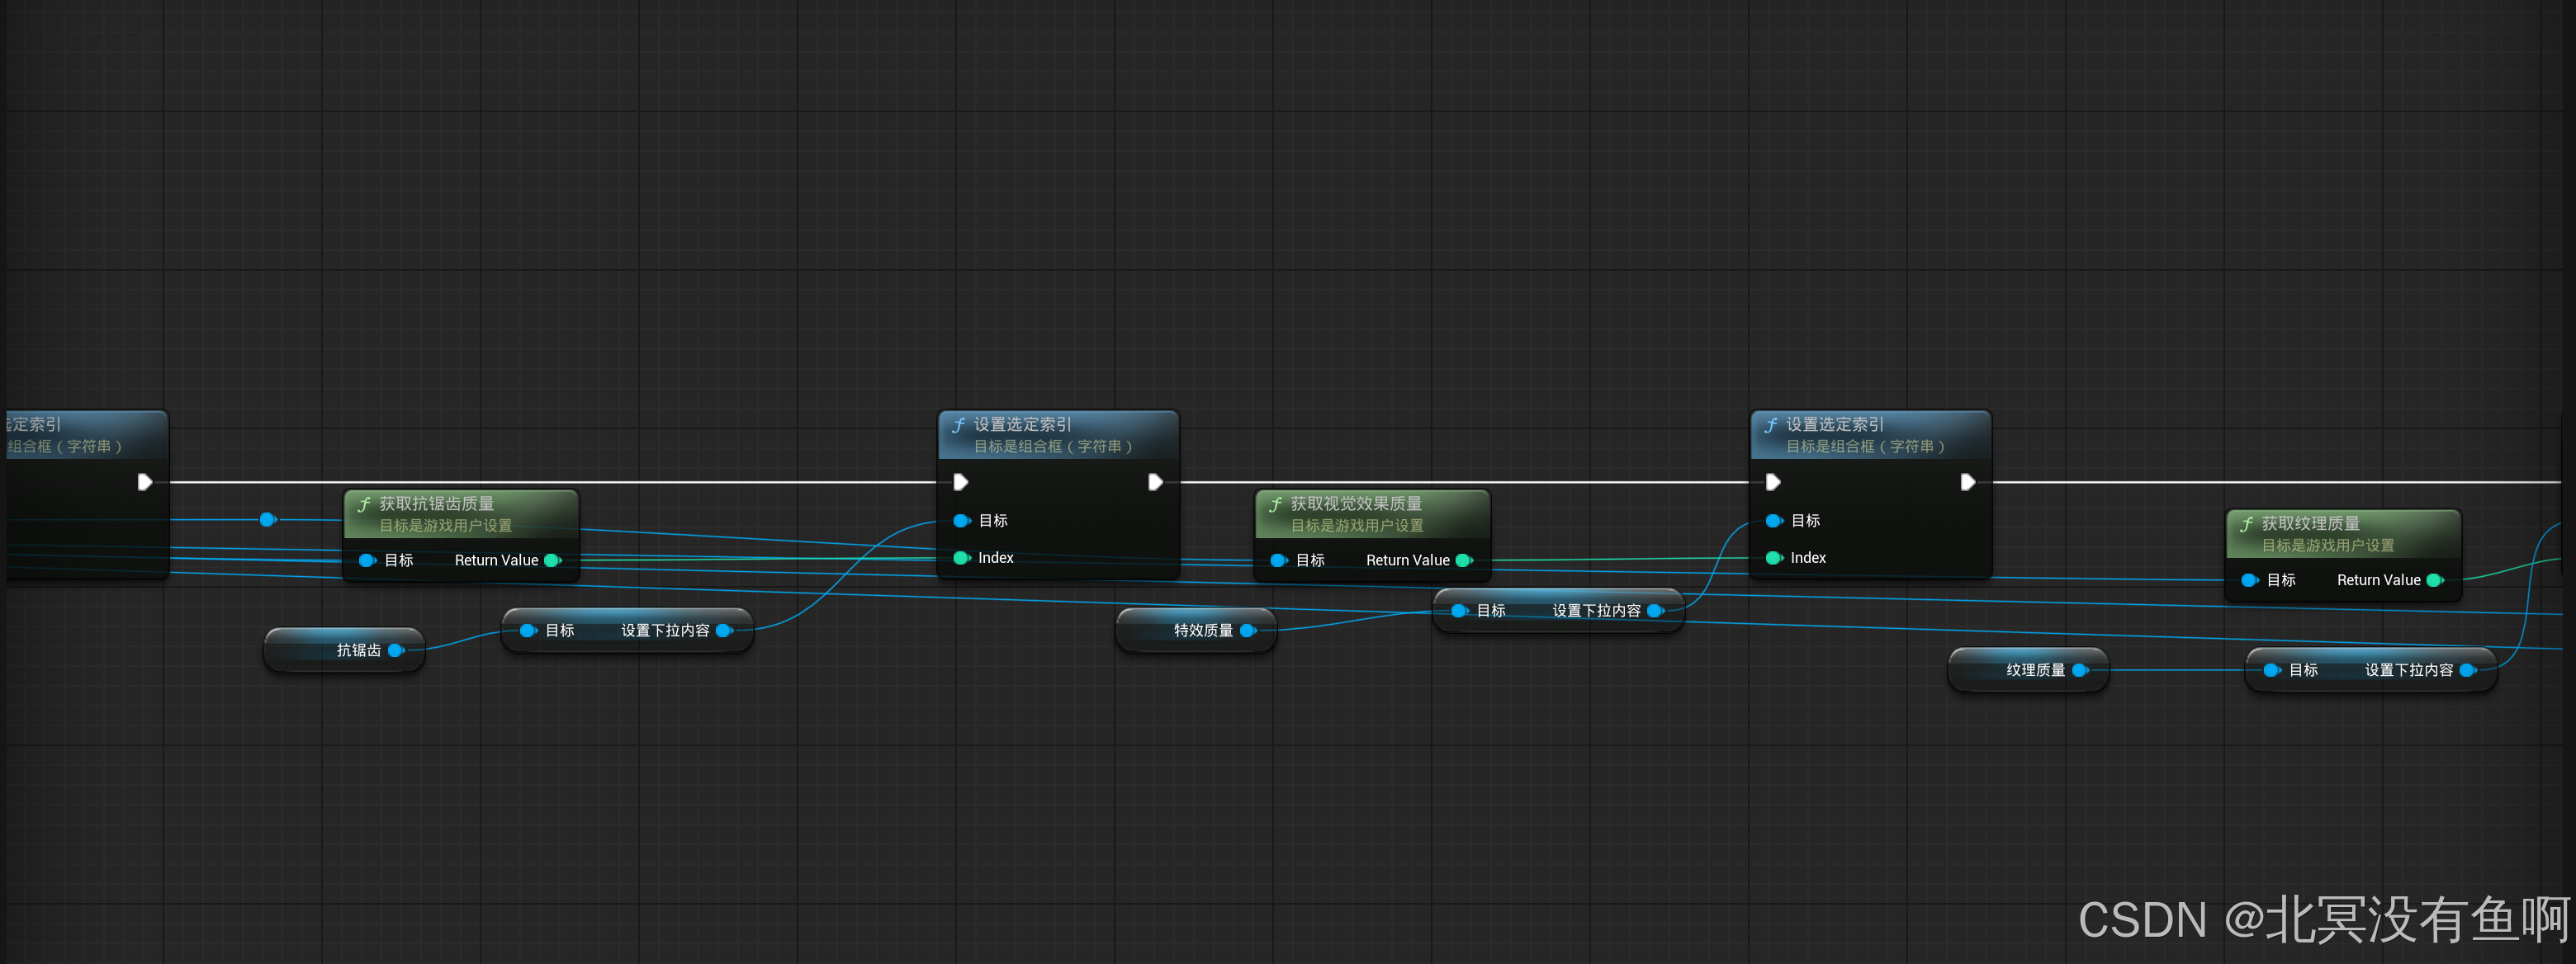2576x964 pixels.
Task: Click the 特效质量 variable output pin
Action: [x=1247, y=630]
